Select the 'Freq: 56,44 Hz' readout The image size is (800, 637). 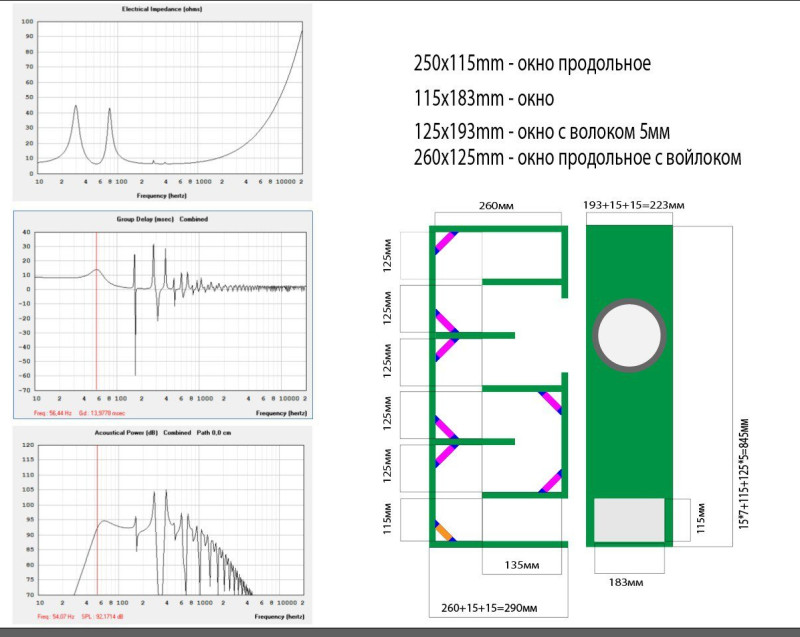[x=53, y=413]
